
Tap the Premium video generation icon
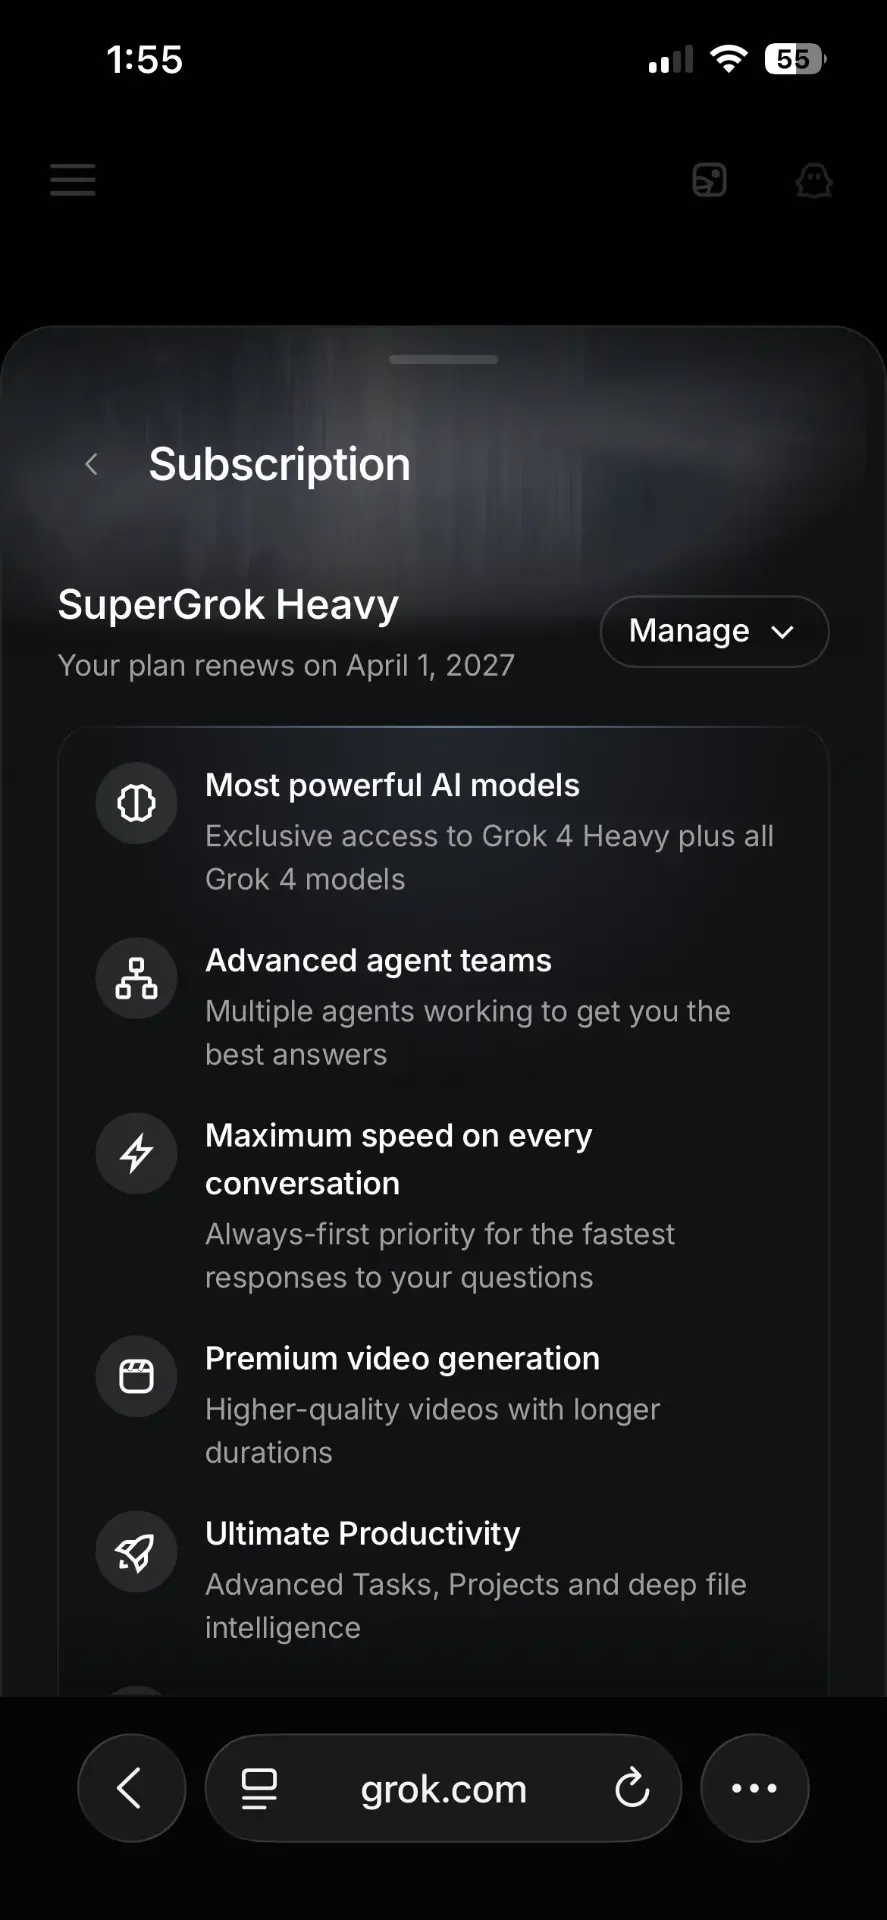click(137, 1376)
